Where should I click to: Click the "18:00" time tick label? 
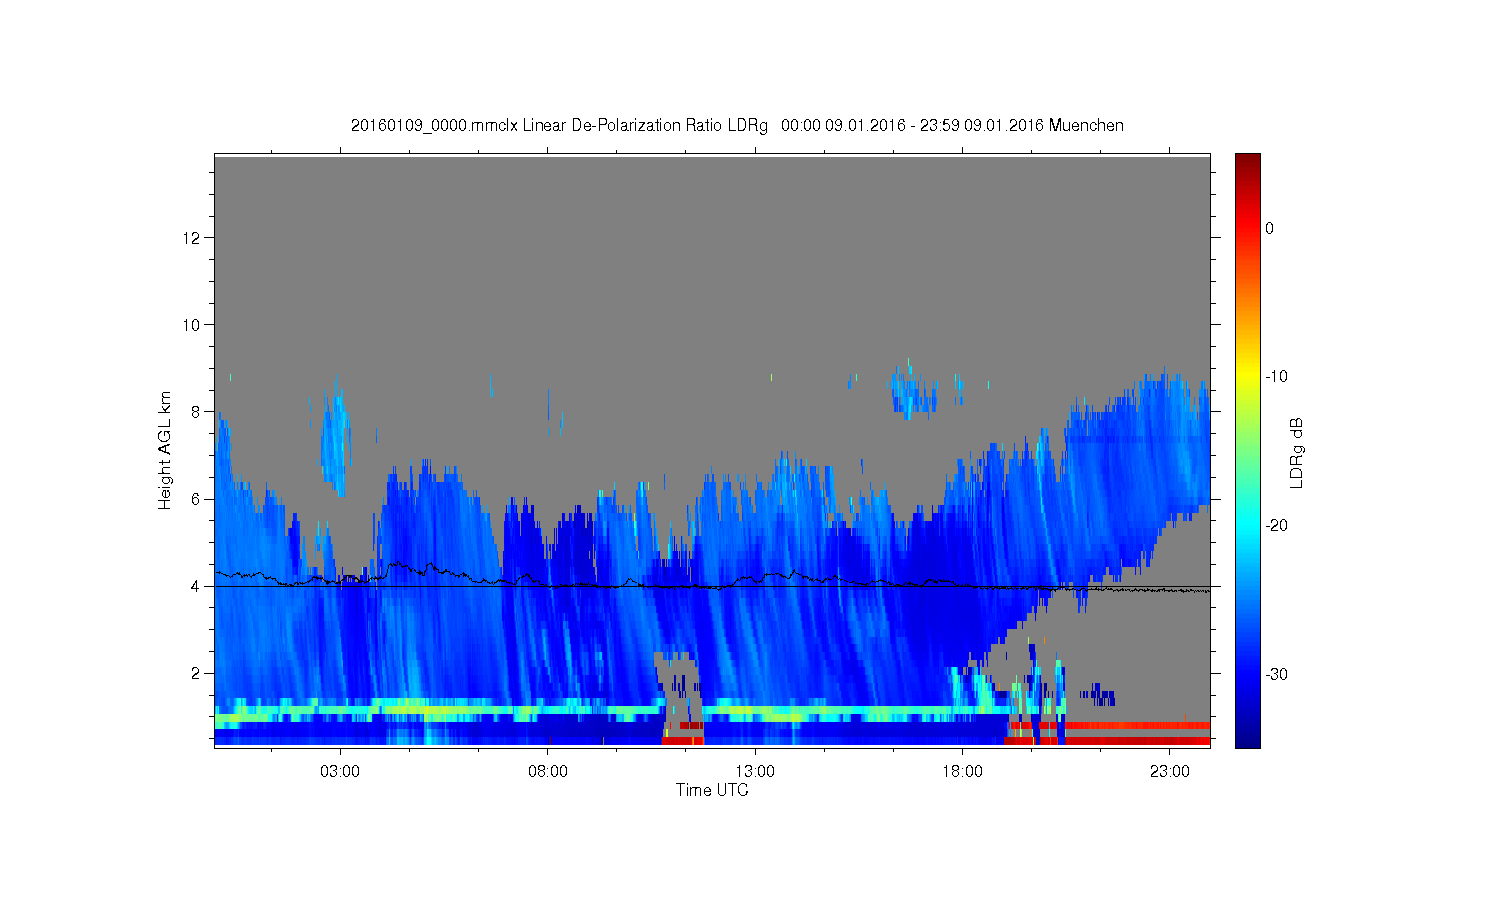point(962,772)
